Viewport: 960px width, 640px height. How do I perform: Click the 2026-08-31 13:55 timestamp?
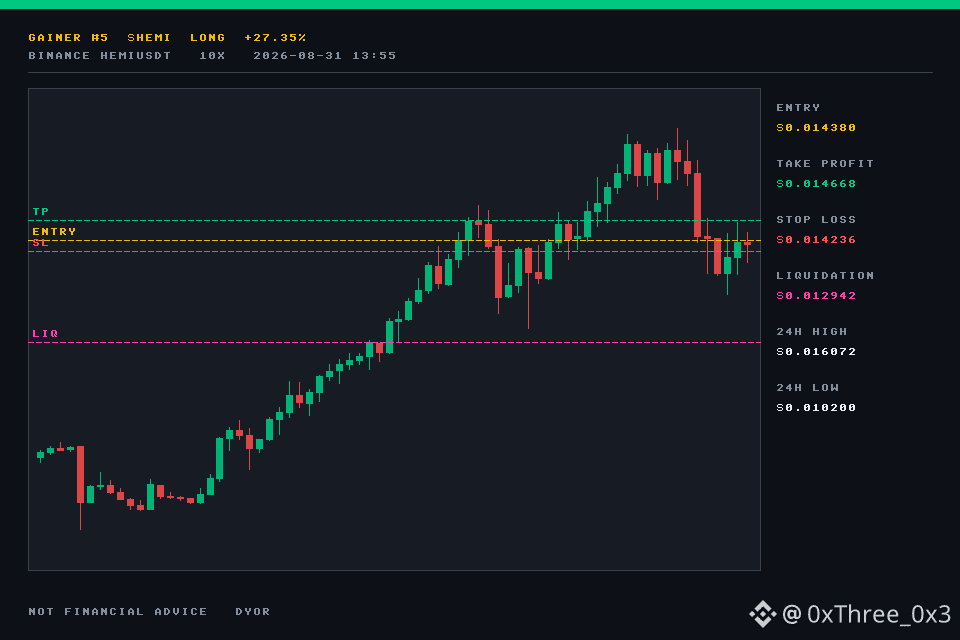click(324, 56)
